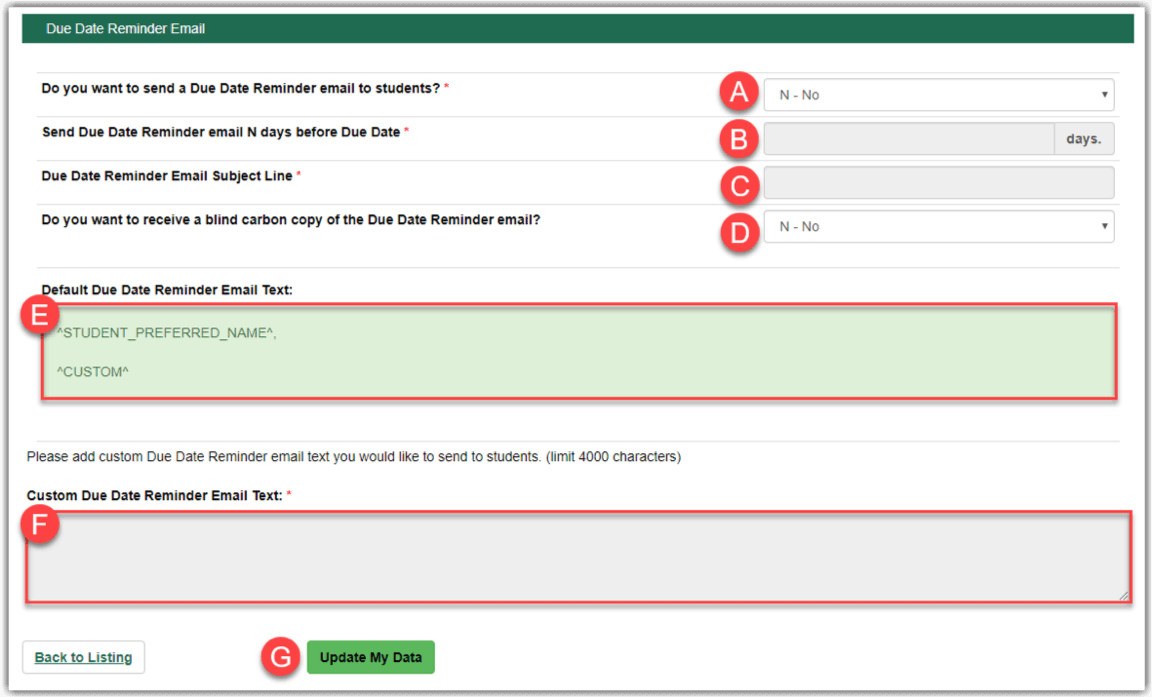The height and width of the screenshot is (697, 1152).
Task: Click the green default email text box
Action: tap(578, 353)
